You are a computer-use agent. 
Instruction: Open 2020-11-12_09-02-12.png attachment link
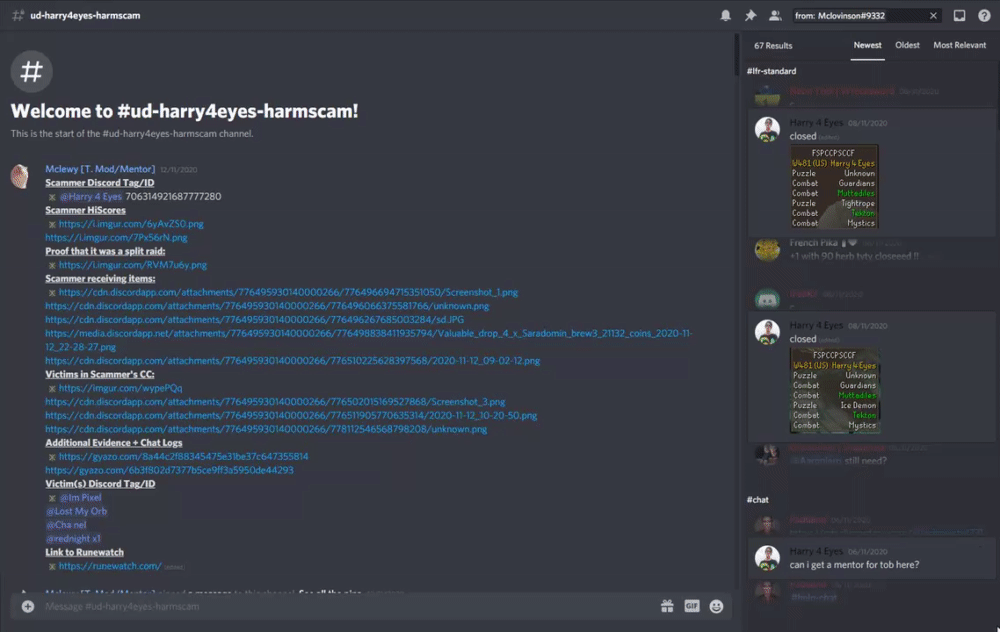293,361
